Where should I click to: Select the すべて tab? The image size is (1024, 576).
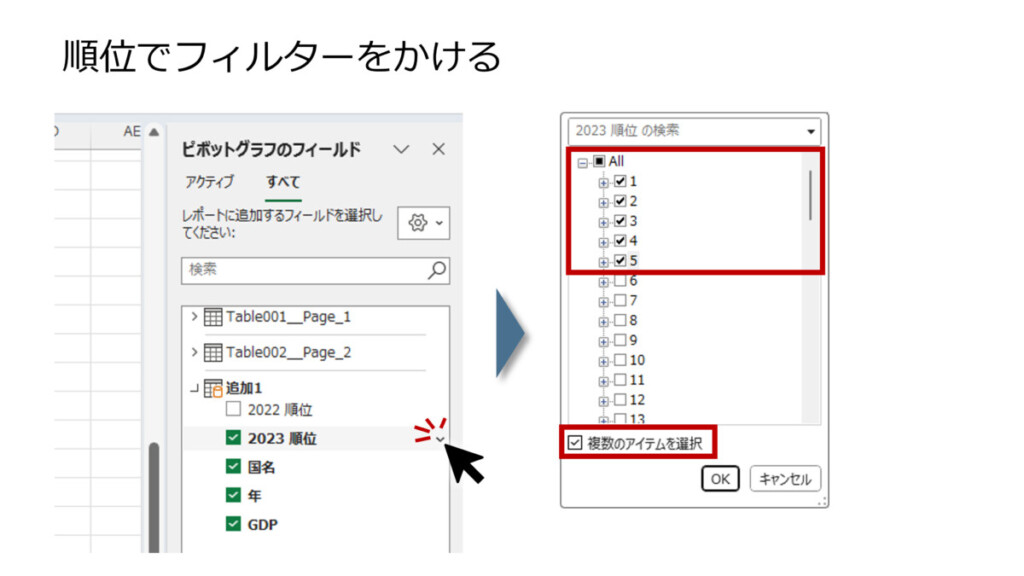coord(283,182)
